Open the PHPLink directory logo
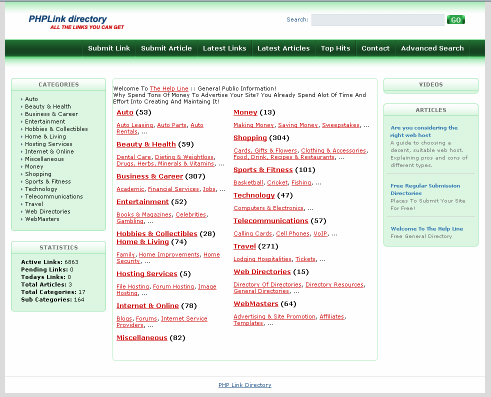This screenshot has width=491, height=397. [76, 22]
